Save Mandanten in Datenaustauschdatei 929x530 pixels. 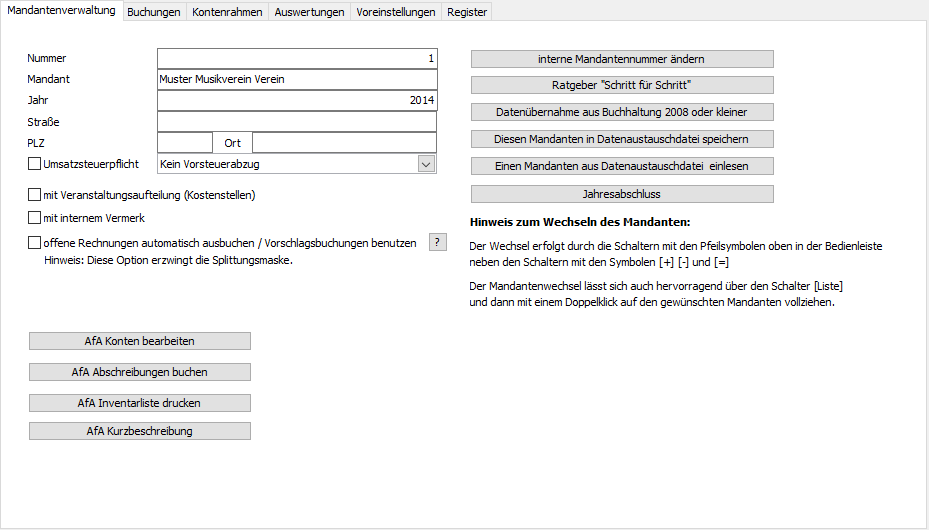click(622, 139)
